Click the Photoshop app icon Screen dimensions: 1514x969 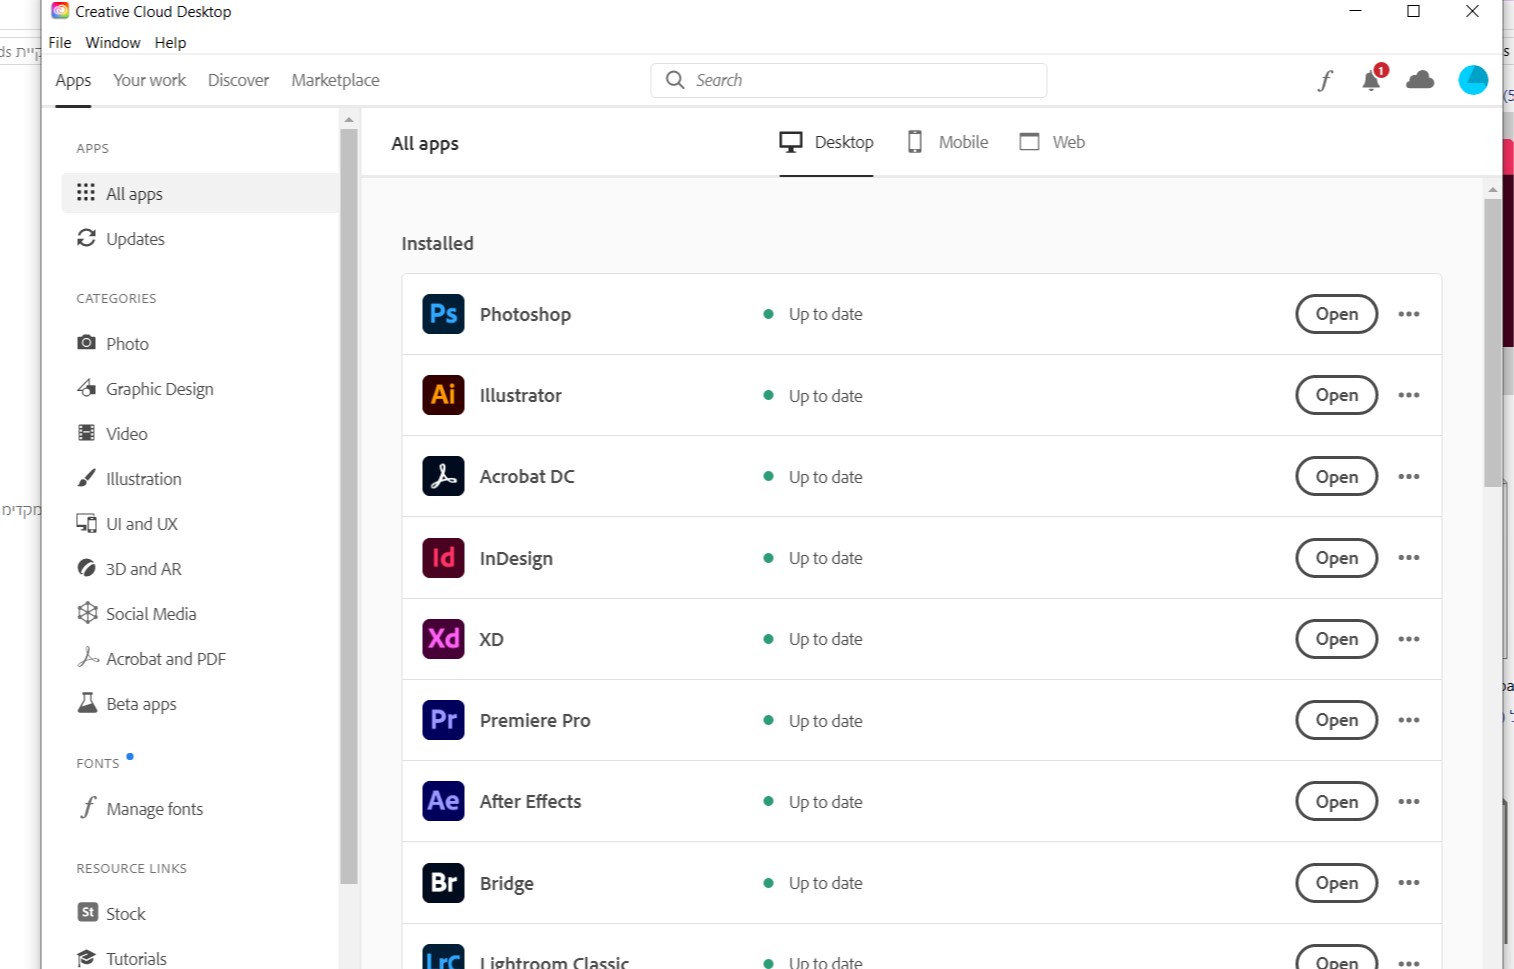443,314
